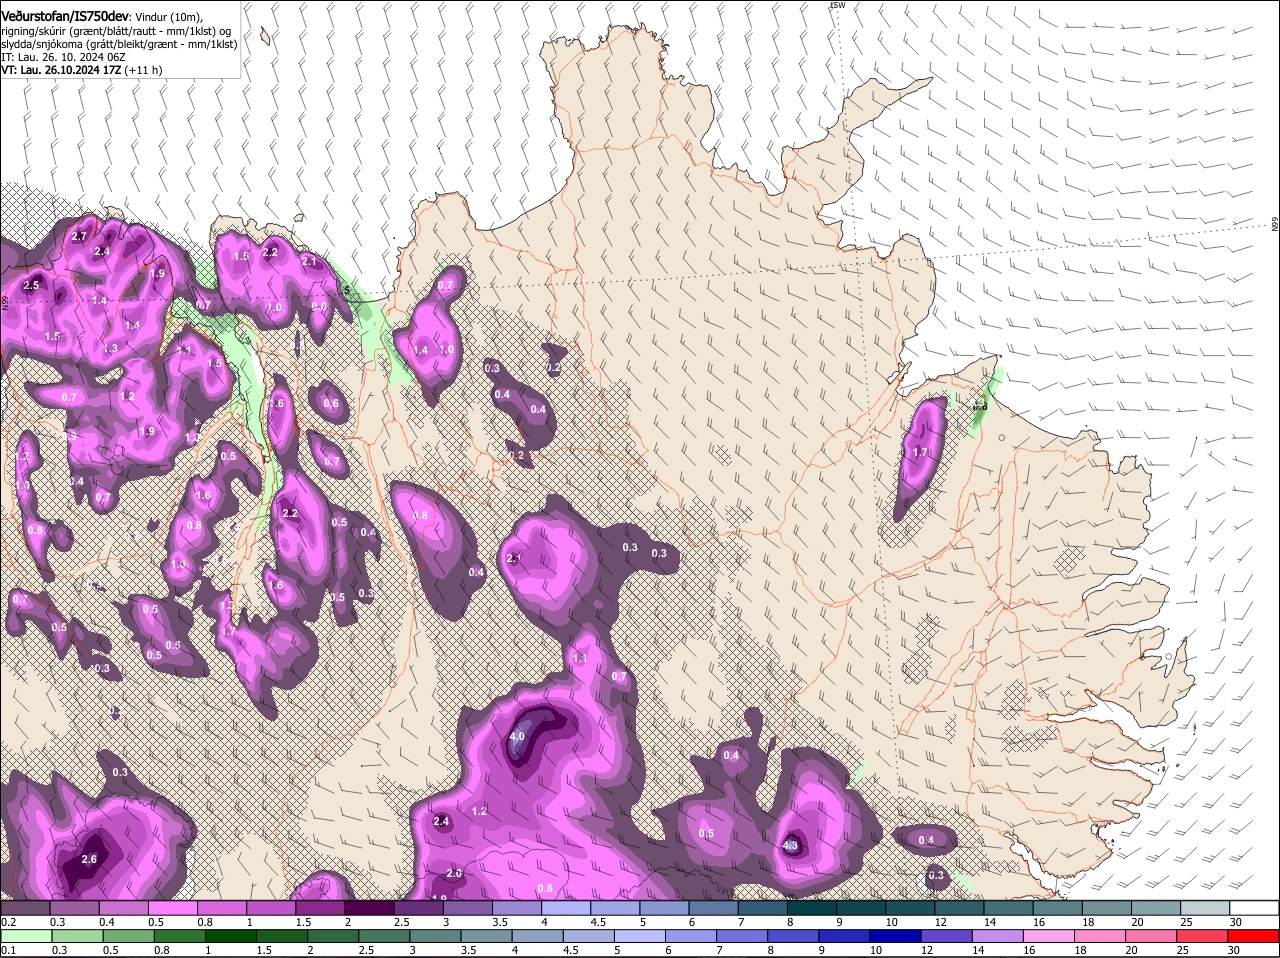Click the 1.7 value on the isolated eastern snow band
The image size is (1280, 958).
point(921,452)
